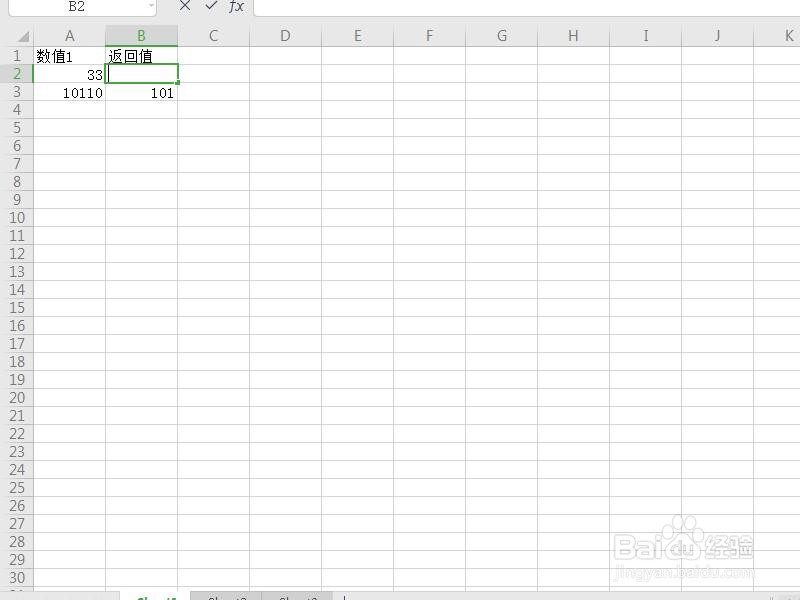Click cell B1 containing 返回值
Image resolution: width=800 pixels, height=600 pixels.
tap(141, 56)
